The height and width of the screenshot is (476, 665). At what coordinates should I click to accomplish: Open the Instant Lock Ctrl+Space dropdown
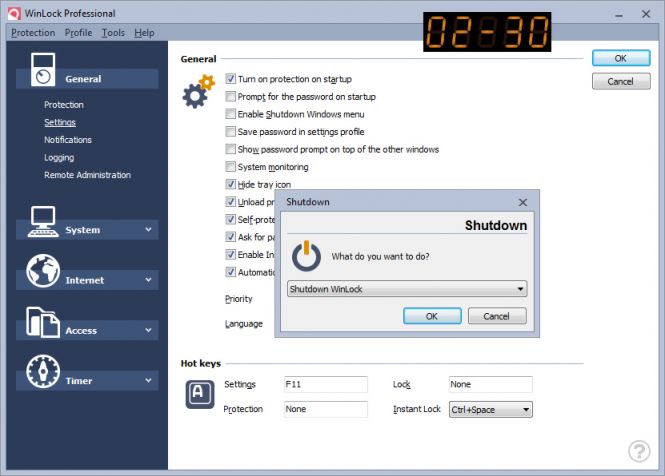(491, 409)
